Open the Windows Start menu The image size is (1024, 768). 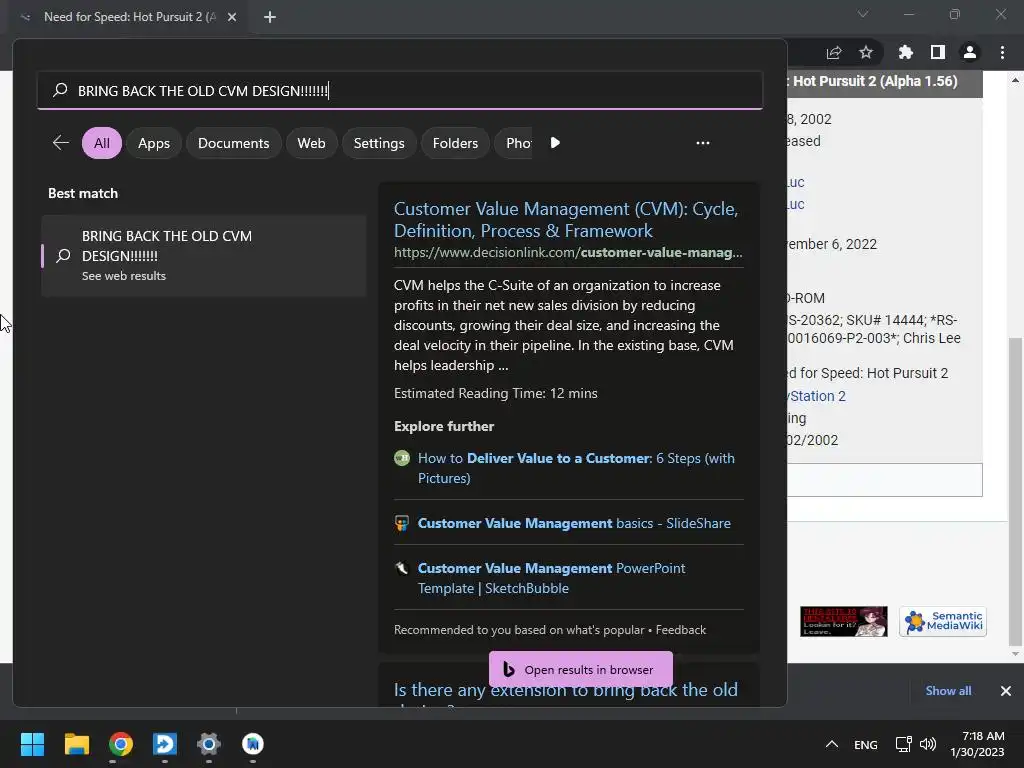(x=32, y=744)
